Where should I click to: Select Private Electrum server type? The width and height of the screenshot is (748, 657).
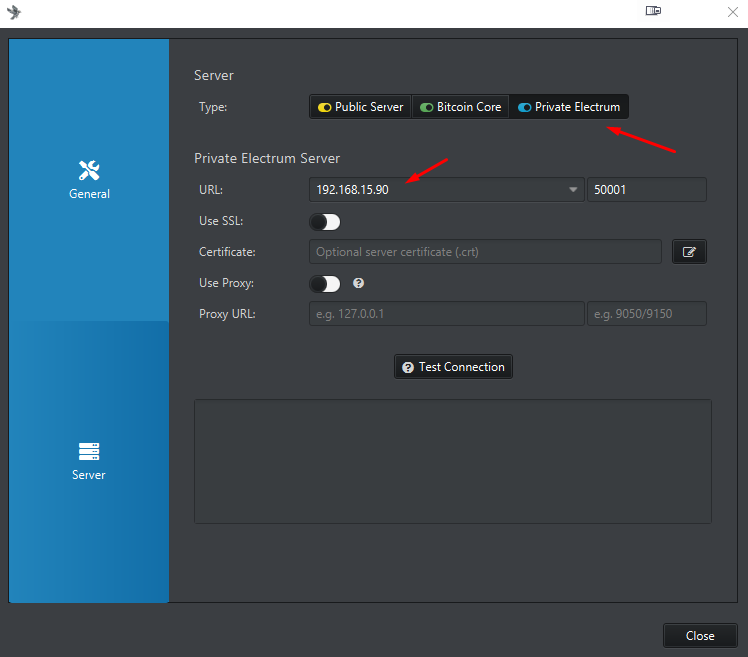(569, 107)
